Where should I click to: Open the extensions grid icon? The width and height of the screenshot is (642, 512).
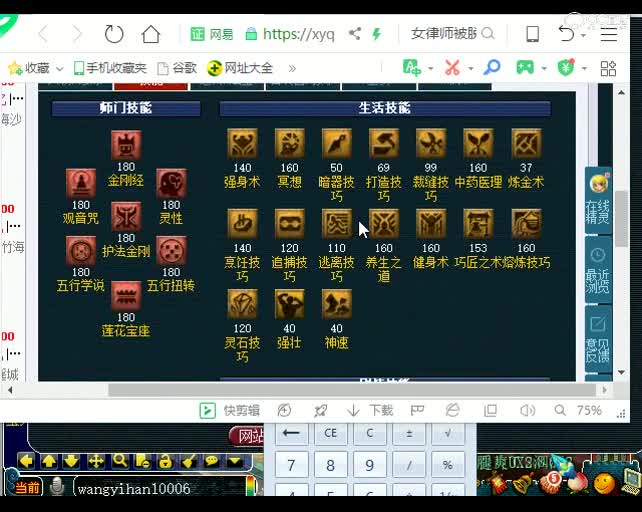click(x=608, y=68)
